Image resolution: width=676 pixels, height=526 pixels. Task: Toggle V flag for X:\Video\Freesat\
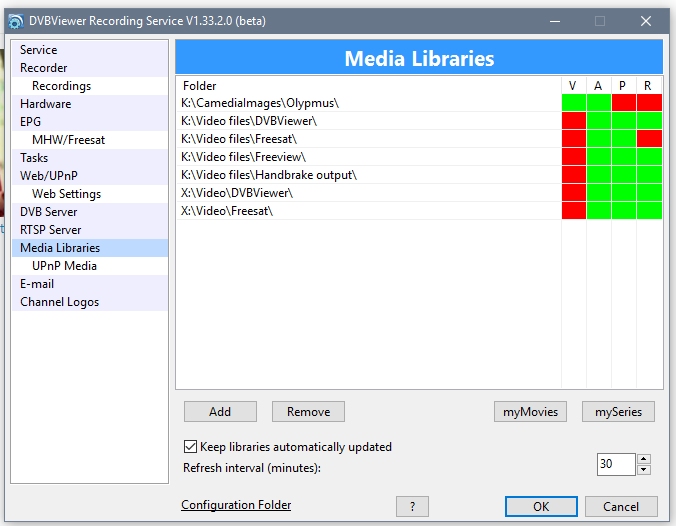pos(574,211)
